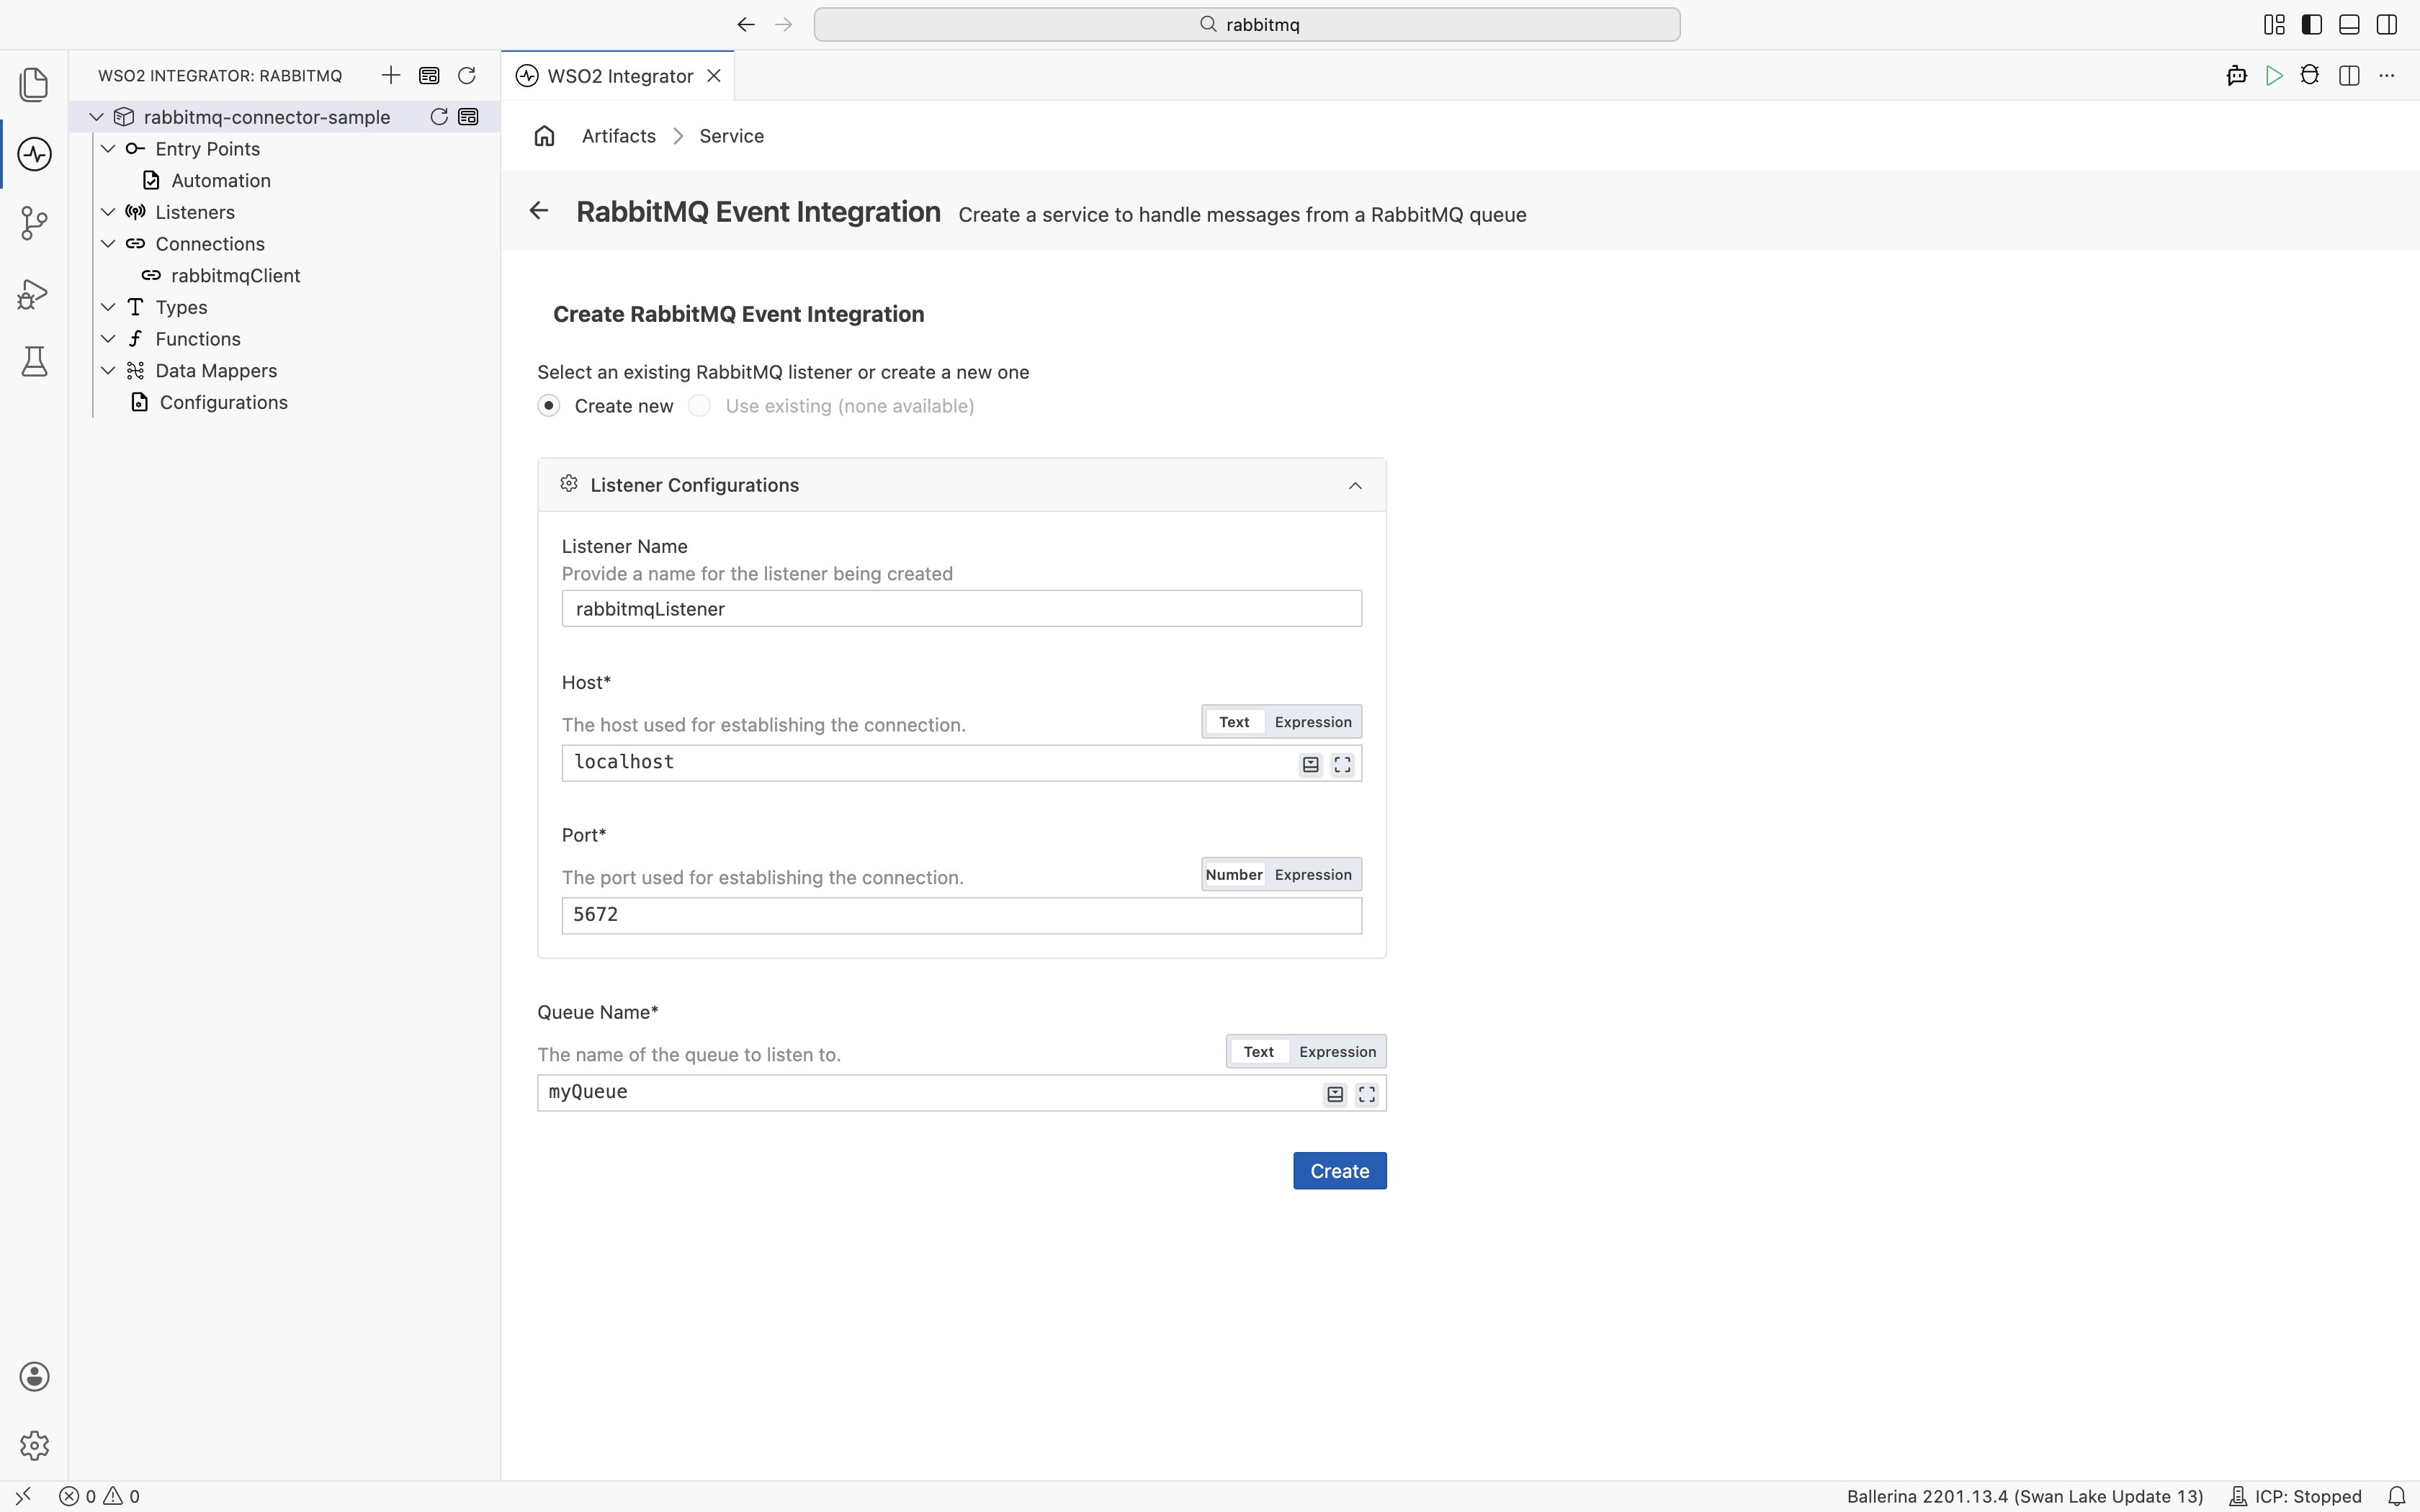This screenshot has width=2420, height=1512.
Task: Click Artifacts breadcrumb link
Action: pyautogui.click(x=618, y=136)
